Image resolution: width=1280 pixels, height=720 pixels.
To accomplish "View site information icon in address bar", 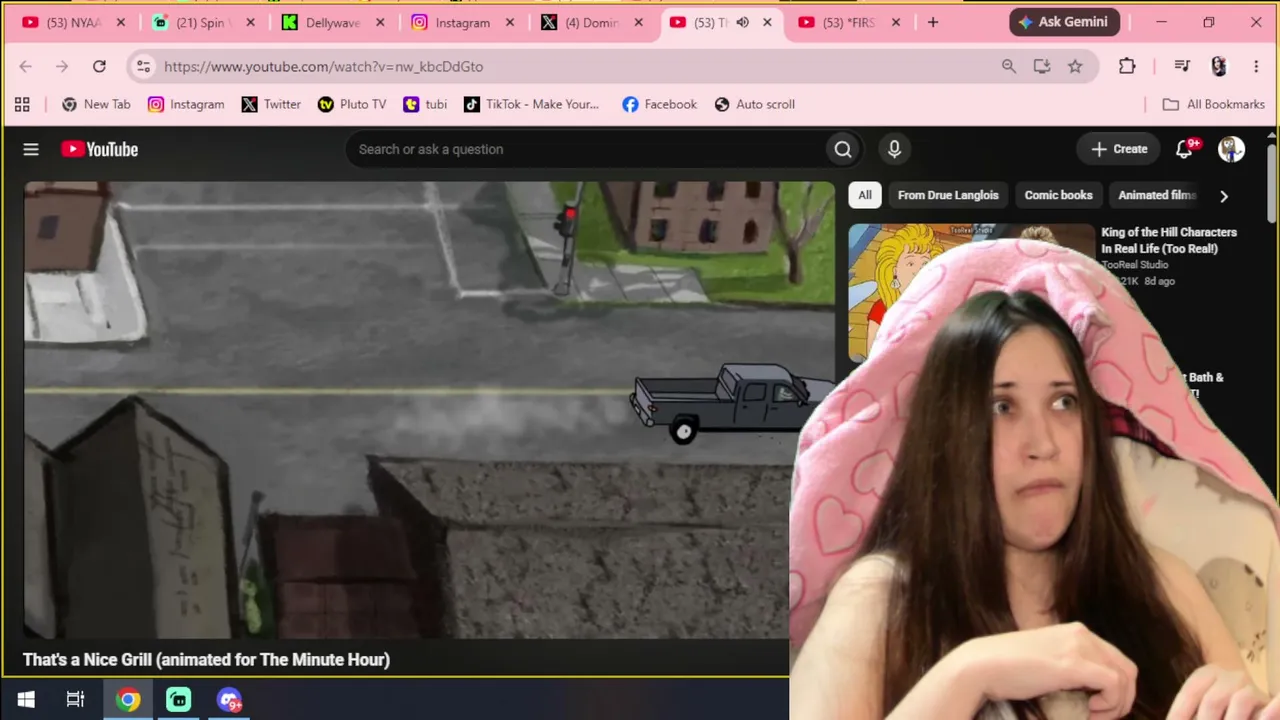I will pos(143,66).
